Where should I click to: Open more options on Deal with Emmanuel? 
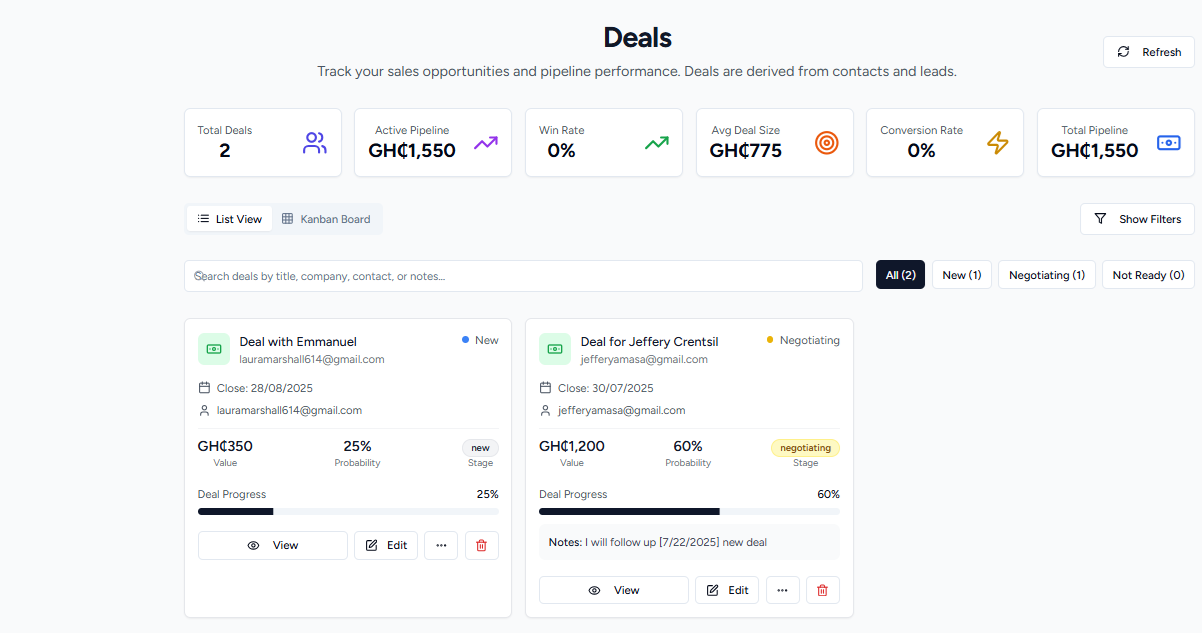[441, 545]
